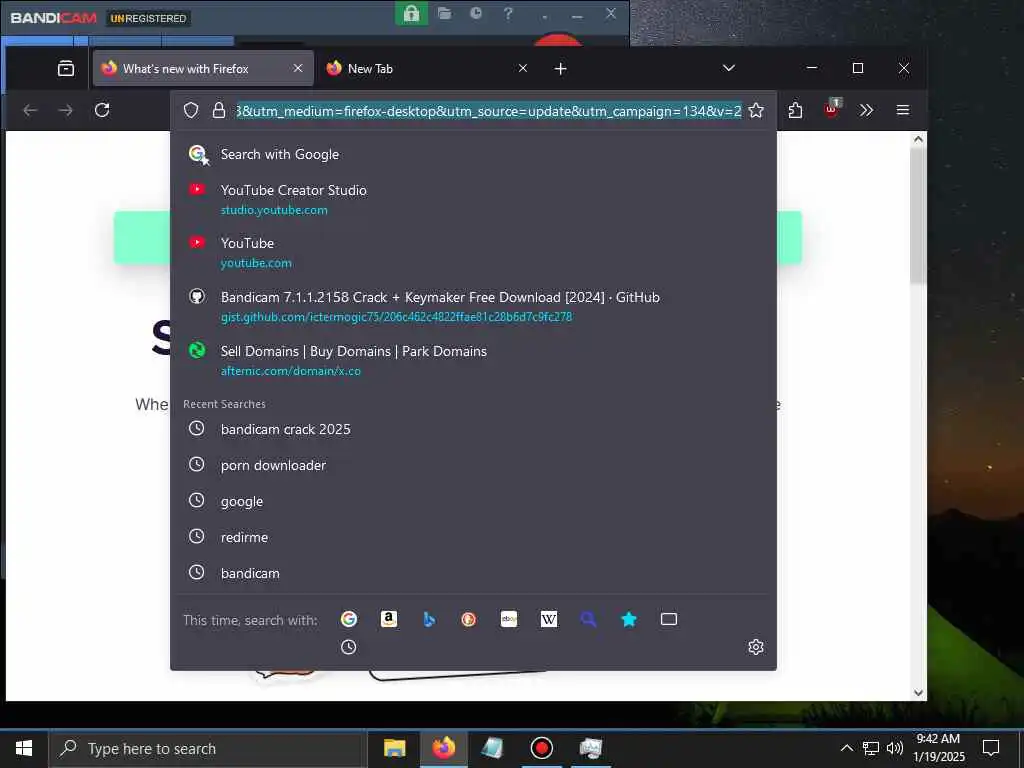This screenshot has height=768, width=1024.
Task: Search bookmarks with star icon
Action: (x=629, y=619)
